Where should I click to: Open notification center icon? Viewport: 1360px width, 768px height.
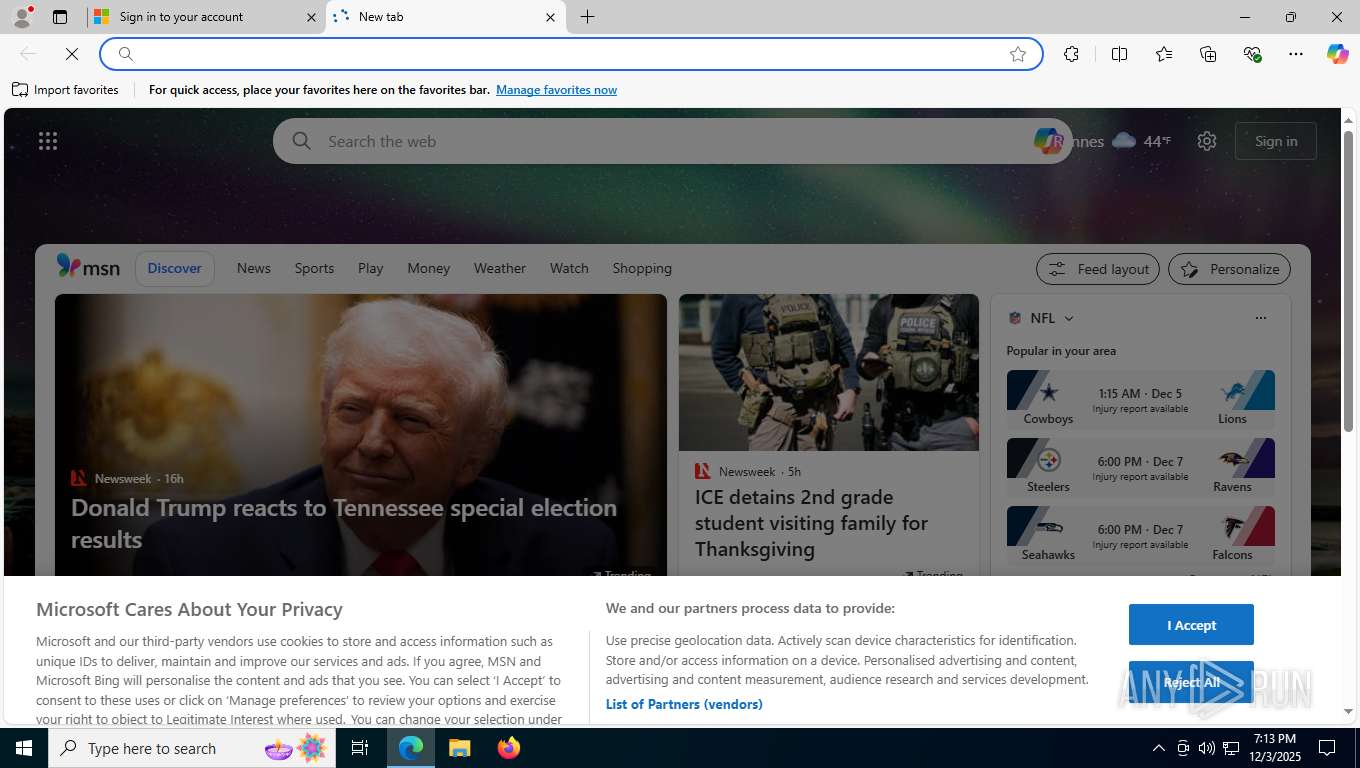click(1327, 748)
